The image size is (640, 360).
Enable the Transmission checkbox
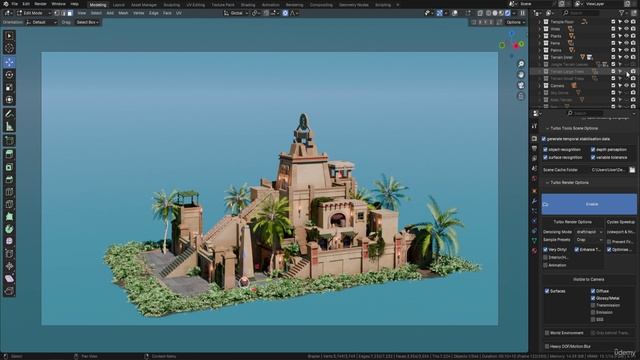tap(593, 305)
